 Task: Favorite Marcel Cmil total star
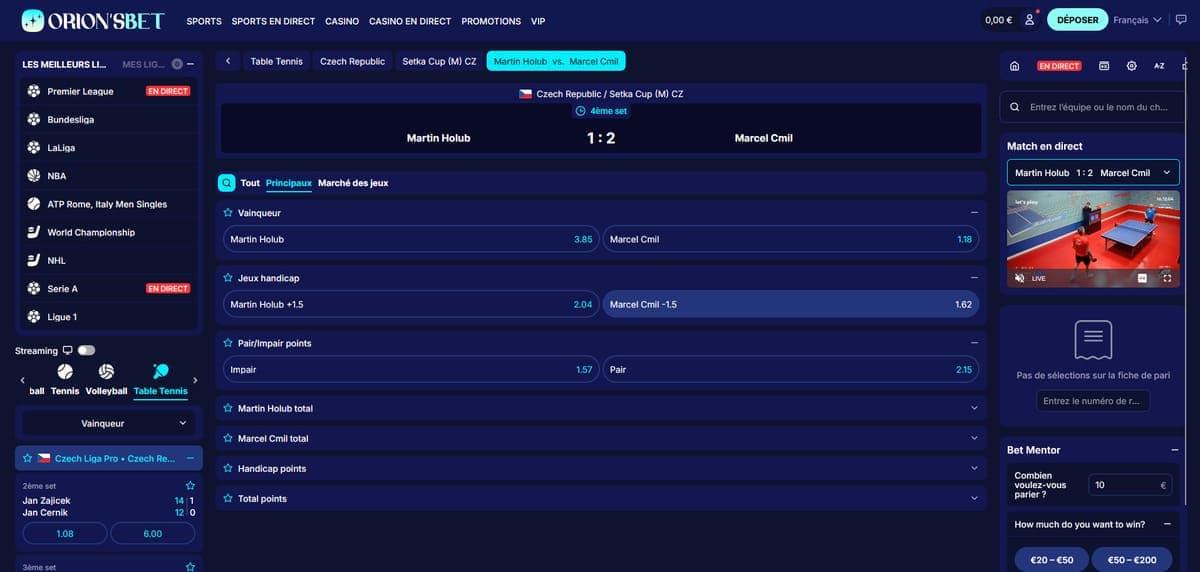[228, 438]
